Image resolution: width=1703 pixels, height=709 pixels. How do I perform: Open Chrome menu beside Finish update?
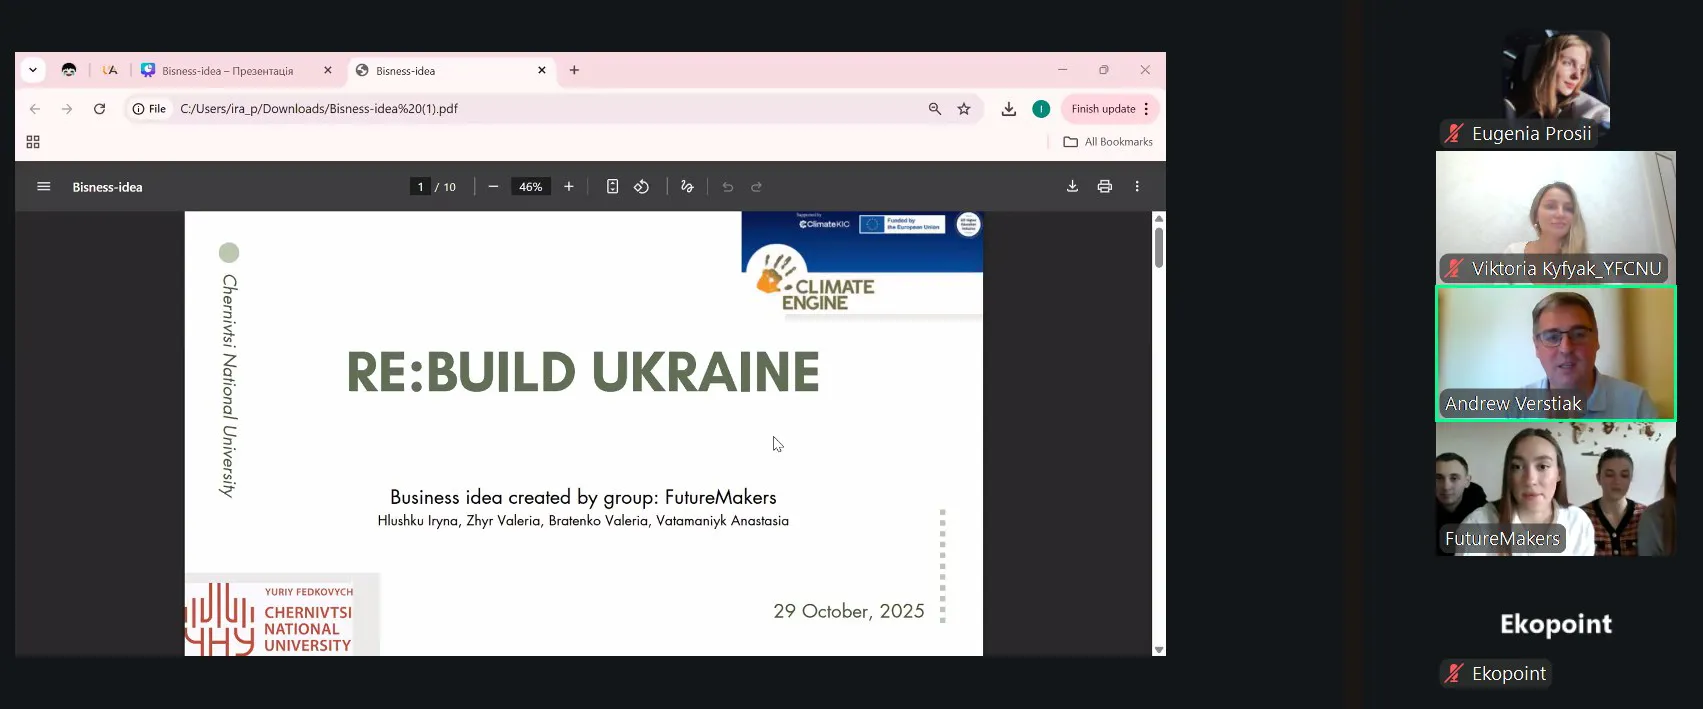[1147, 109]
